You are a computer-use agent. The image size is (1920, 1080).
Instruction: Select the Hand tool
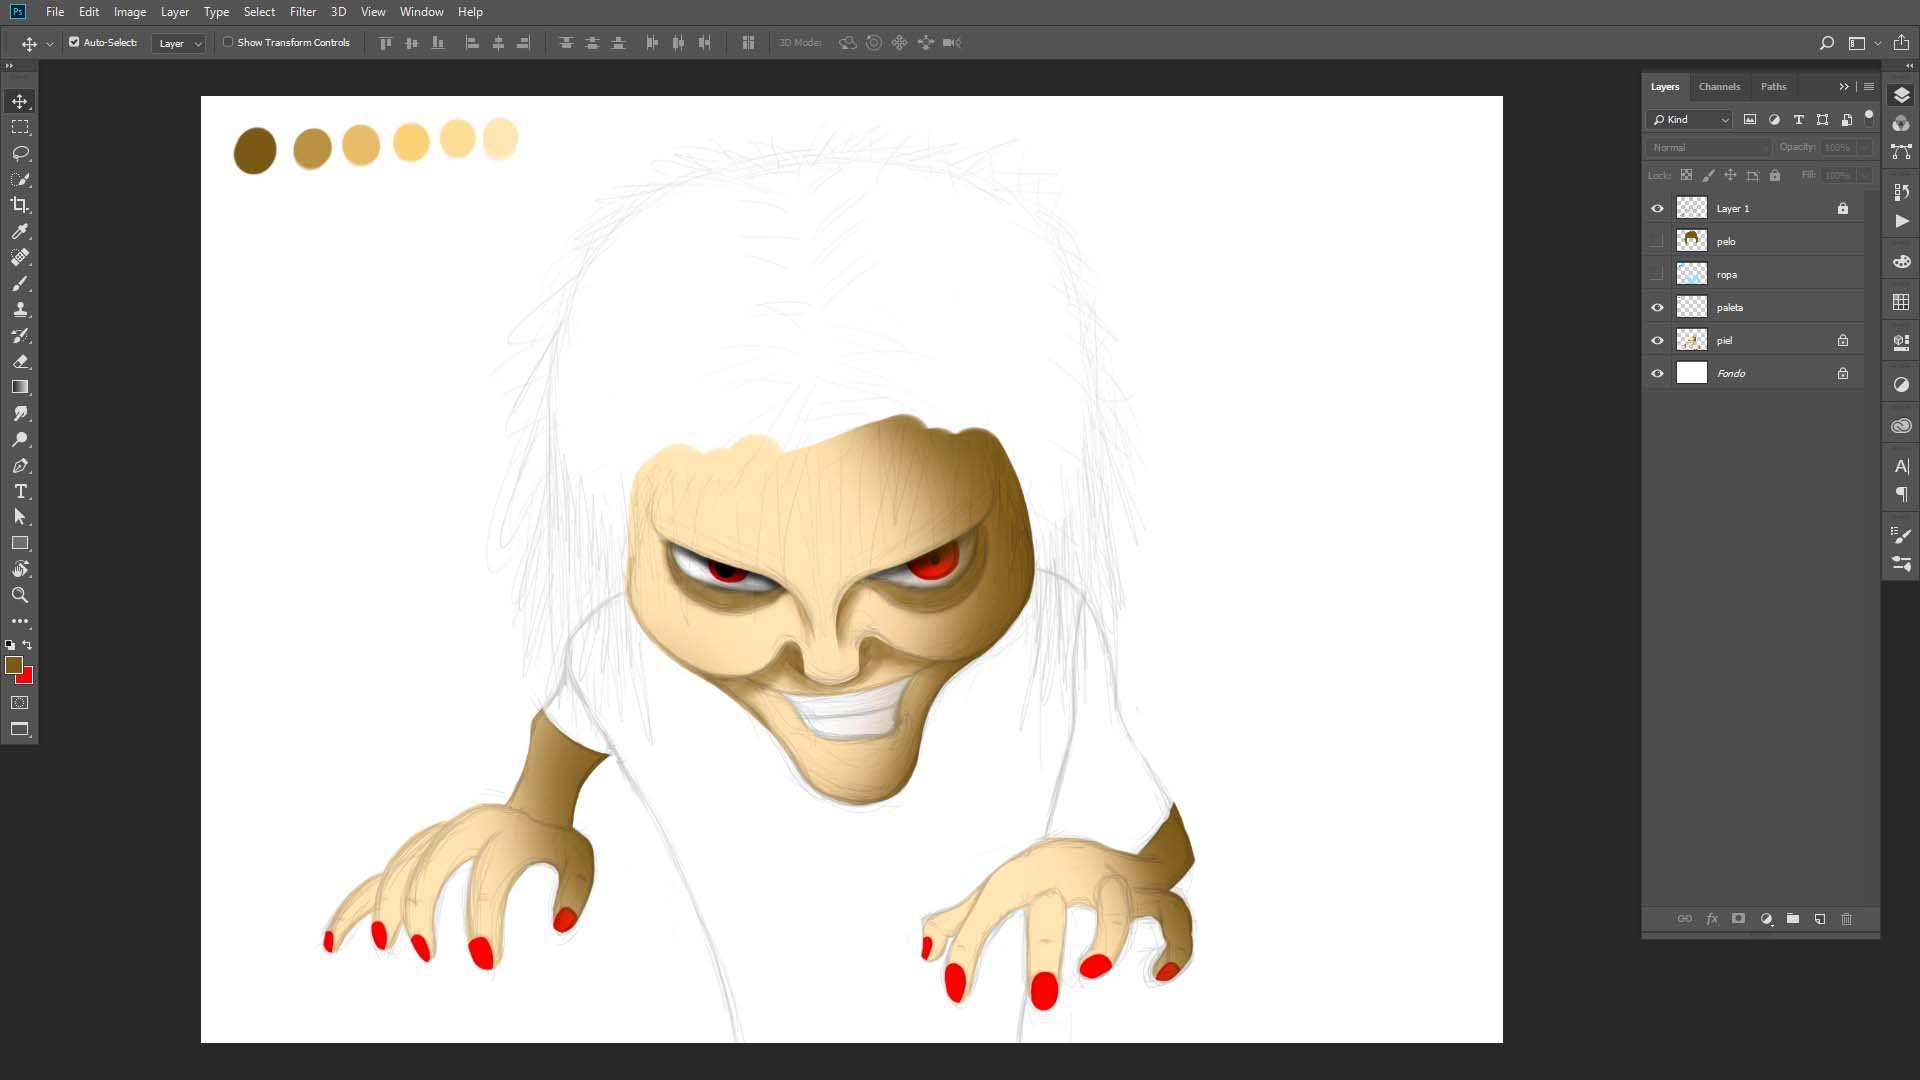[20, 569]
